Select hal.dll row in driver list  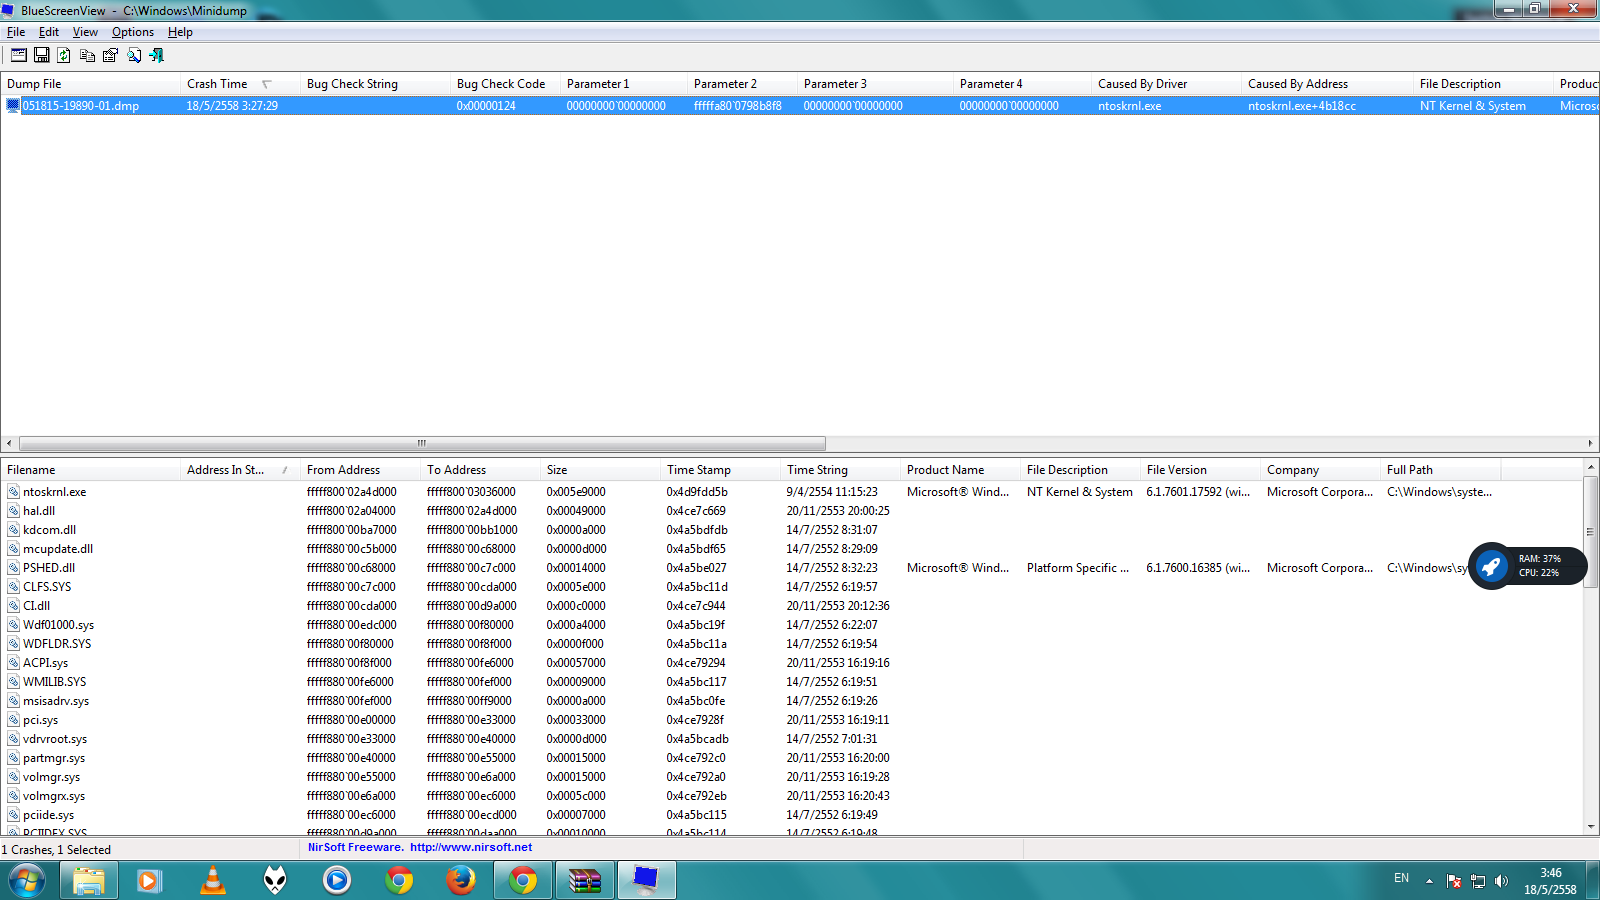39,511
